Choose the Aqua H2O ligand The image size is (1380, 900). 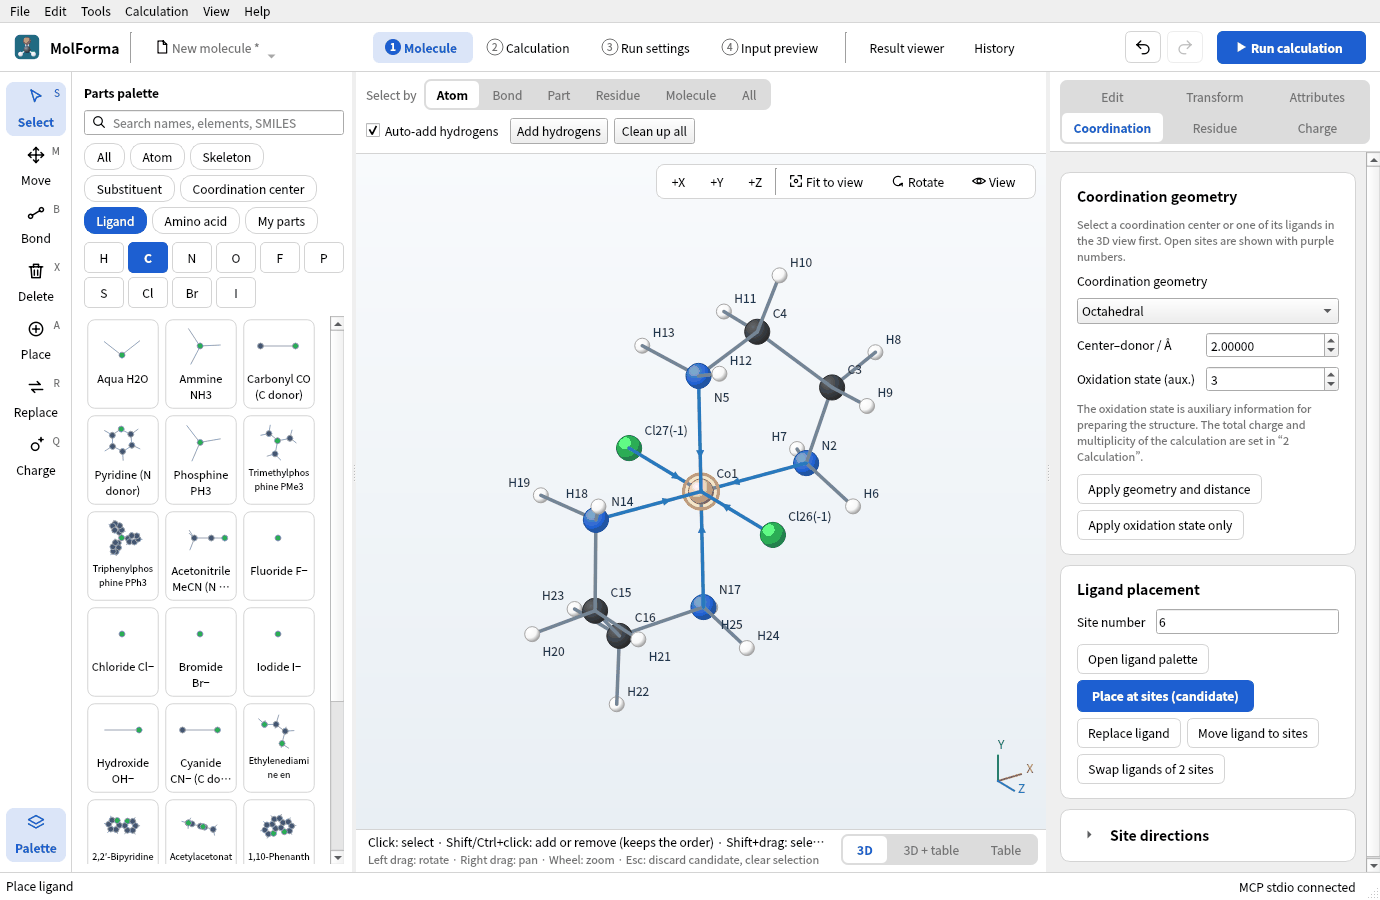pyautogui.click(x=123, y=364)
